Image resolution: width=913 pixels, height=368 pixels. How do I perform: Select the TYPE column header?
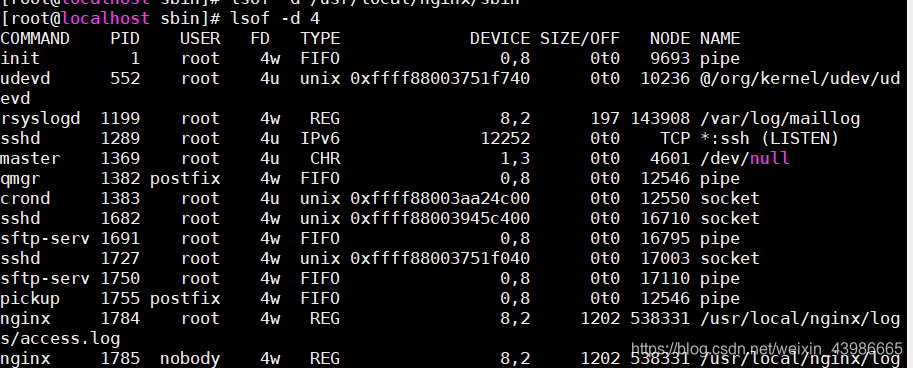[x=320, y=39]
